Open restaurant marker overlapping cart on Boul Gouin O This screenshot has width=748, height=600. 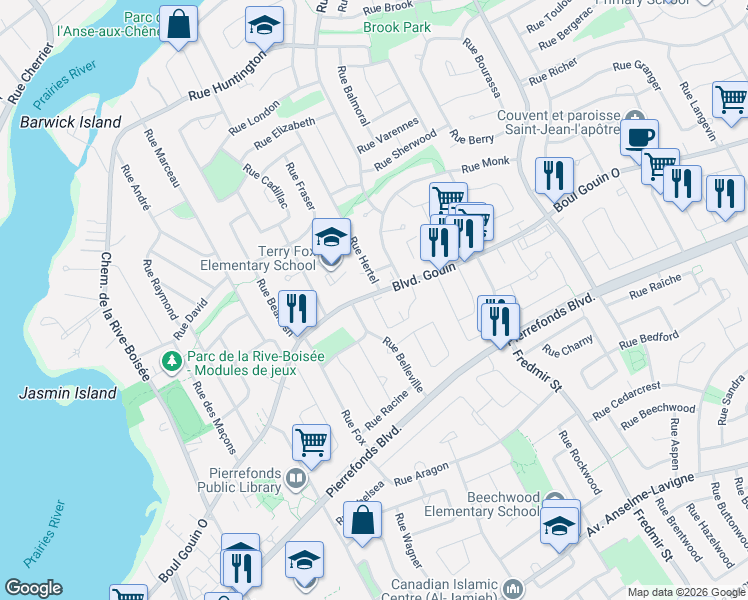point(682,184)
